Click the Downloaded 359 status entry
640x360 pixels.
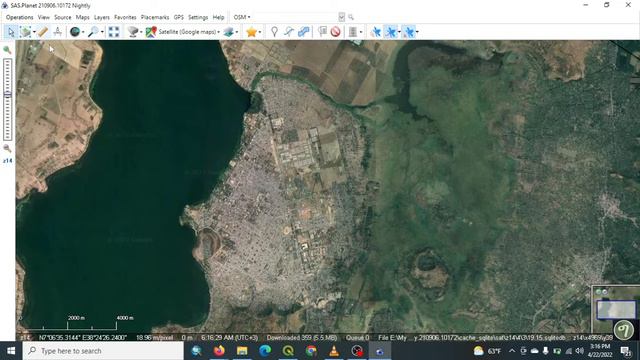(302, 338)
